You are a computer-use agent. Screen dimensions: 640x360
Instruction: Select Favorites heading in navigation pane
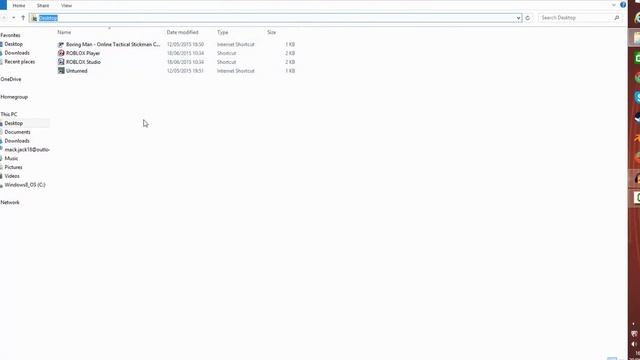pos(10,36)
